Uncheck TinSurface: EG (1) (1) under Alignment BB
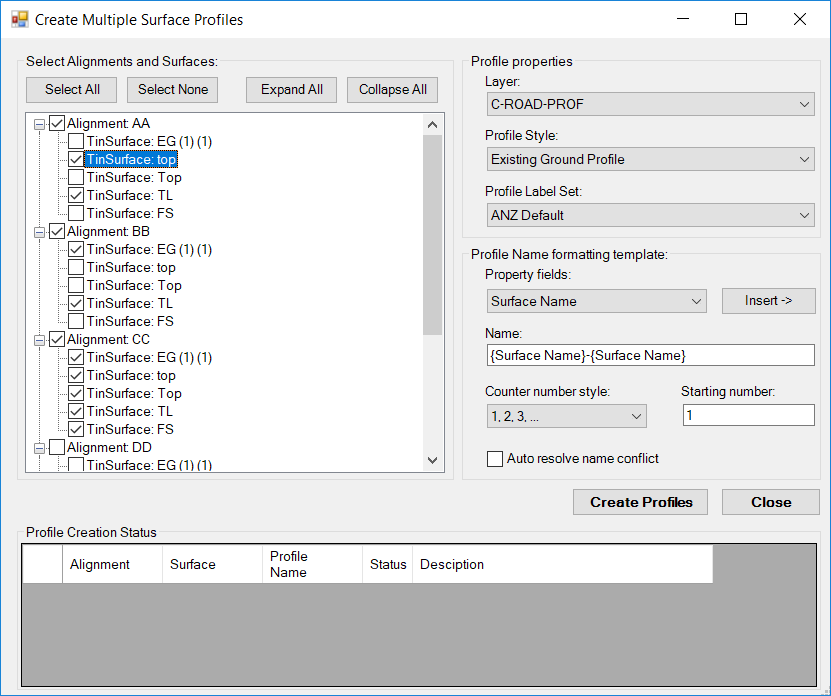The width and height of the screenshot is (831, 696). pos(76,249)
